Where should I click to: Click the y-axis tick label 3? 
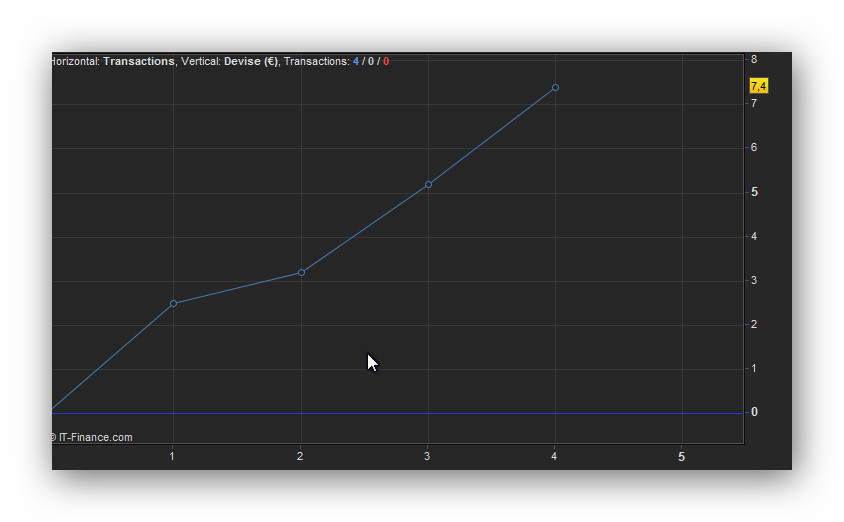pyautogui.click(x=754, y=280)
